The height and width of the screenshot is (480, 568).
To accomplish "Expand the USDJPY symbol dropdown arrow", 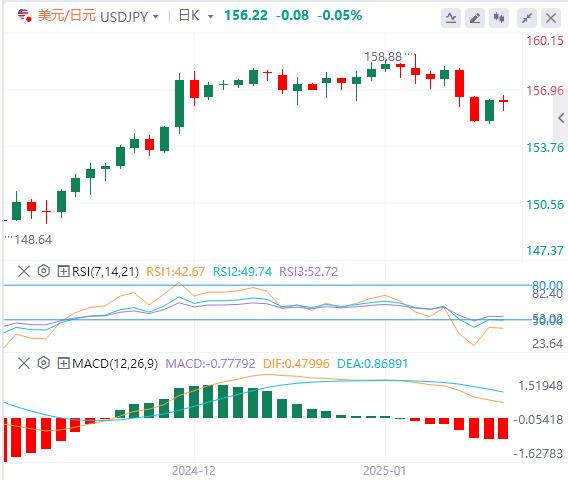I will 156,17.
